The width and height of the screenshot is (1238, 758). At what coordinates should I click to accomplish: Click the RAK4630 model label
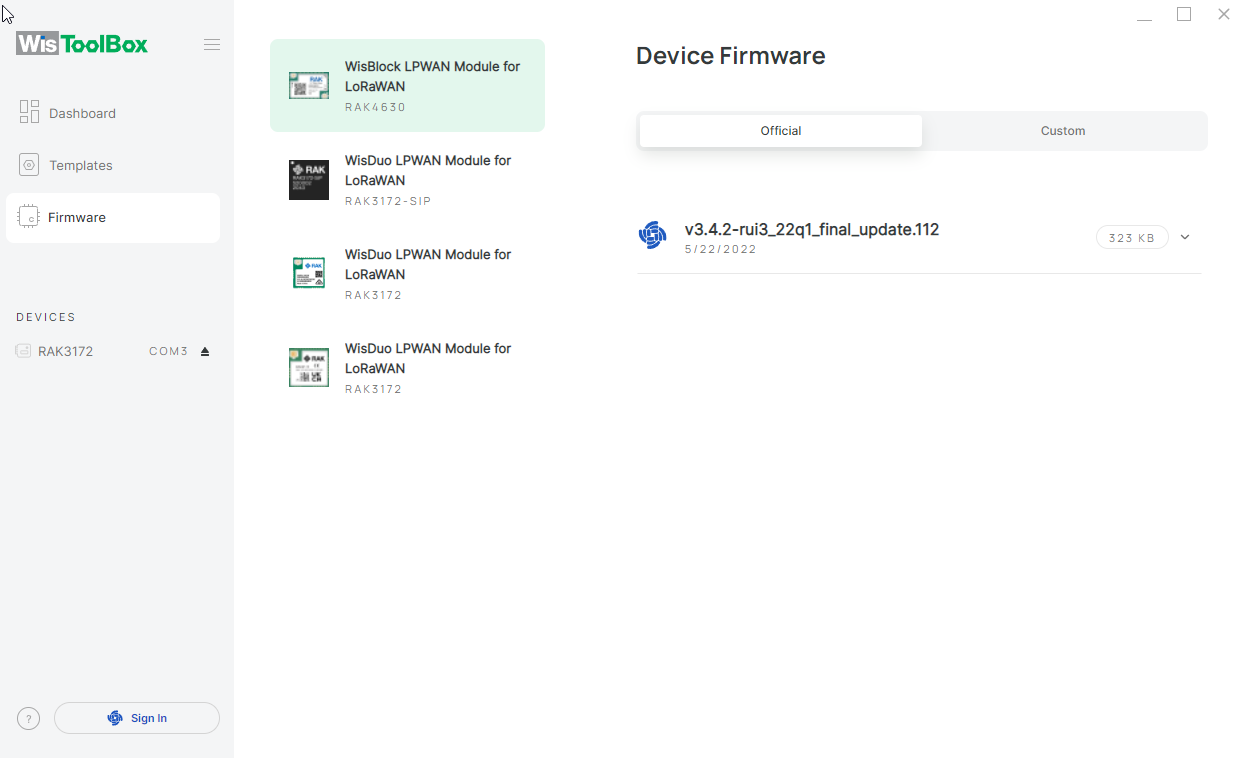[375, 107]
